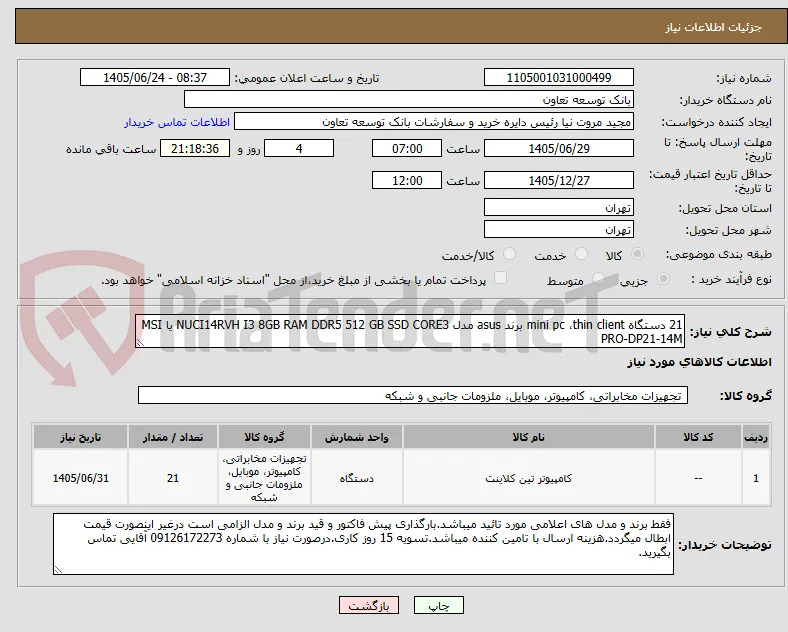Click item name cell کامپیوتر تین کلاینت

[x=528, y=478]
